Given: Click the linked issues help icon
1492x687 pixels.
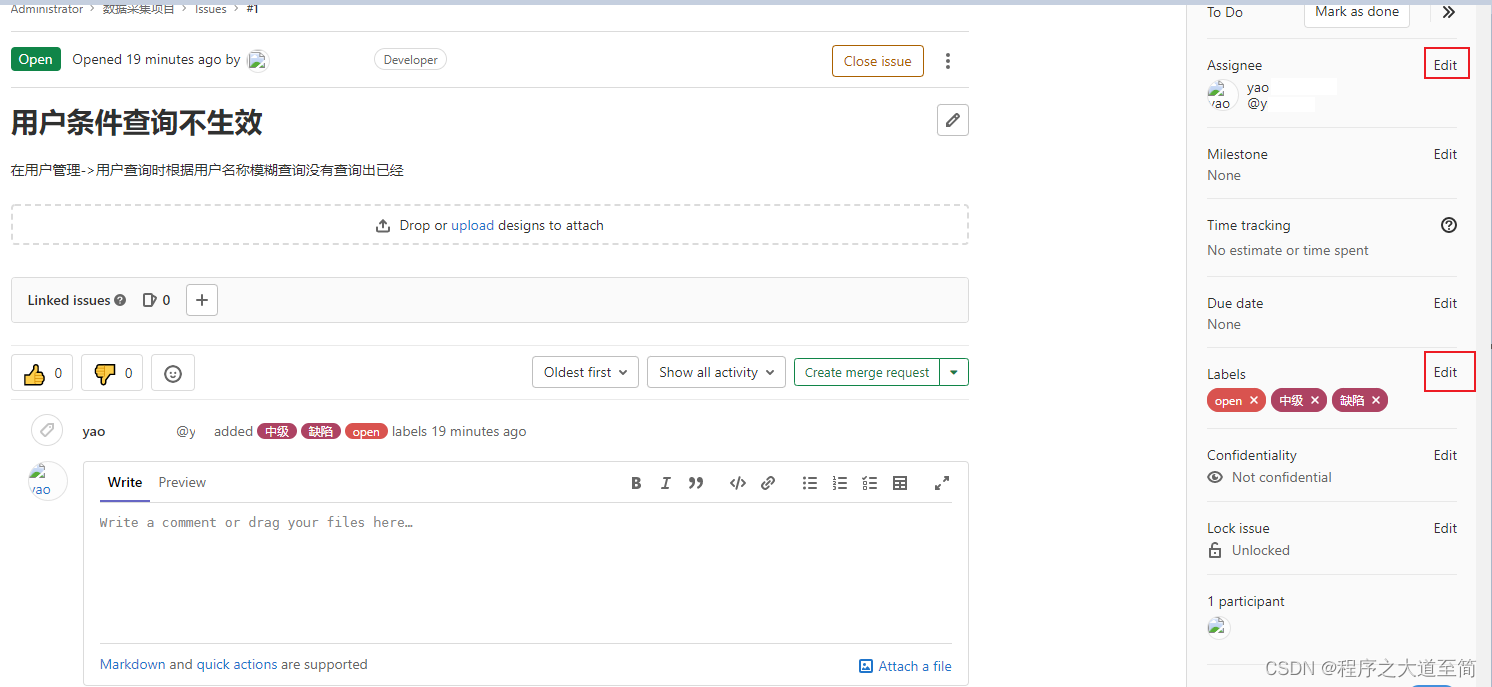Looking at the screenshot, I should (x=120, y=300).
